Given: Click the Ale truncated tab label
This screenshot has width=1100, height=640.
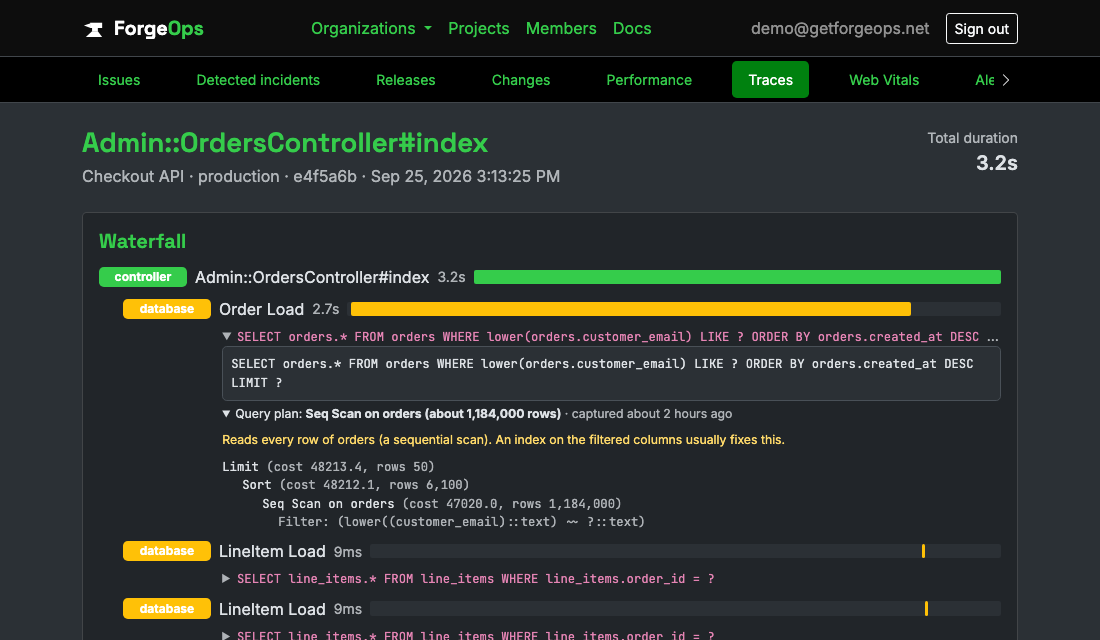Looking at the screenshot, I should [984, 80].
